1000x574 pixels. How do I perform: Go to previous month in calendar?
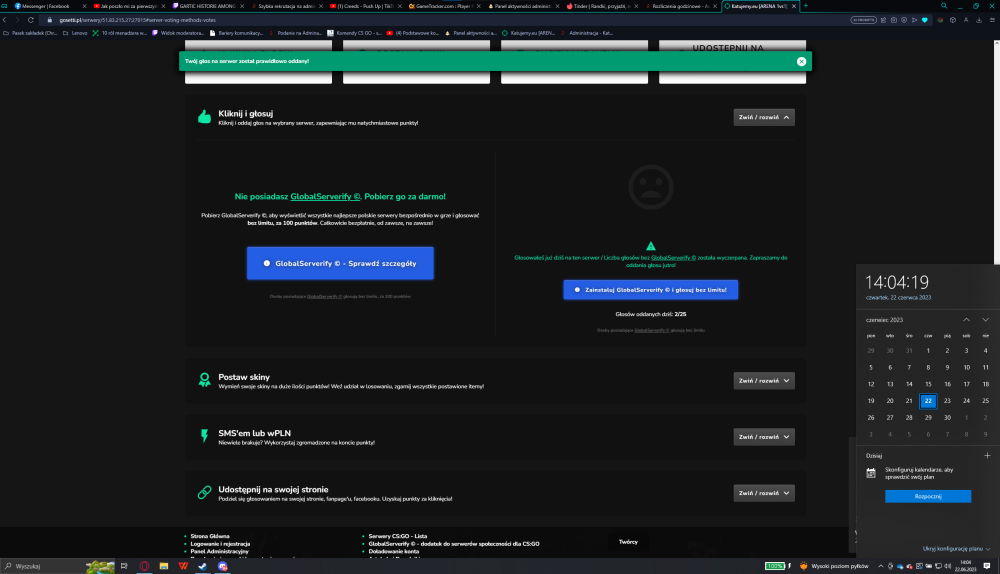click(x=966, y=320)
